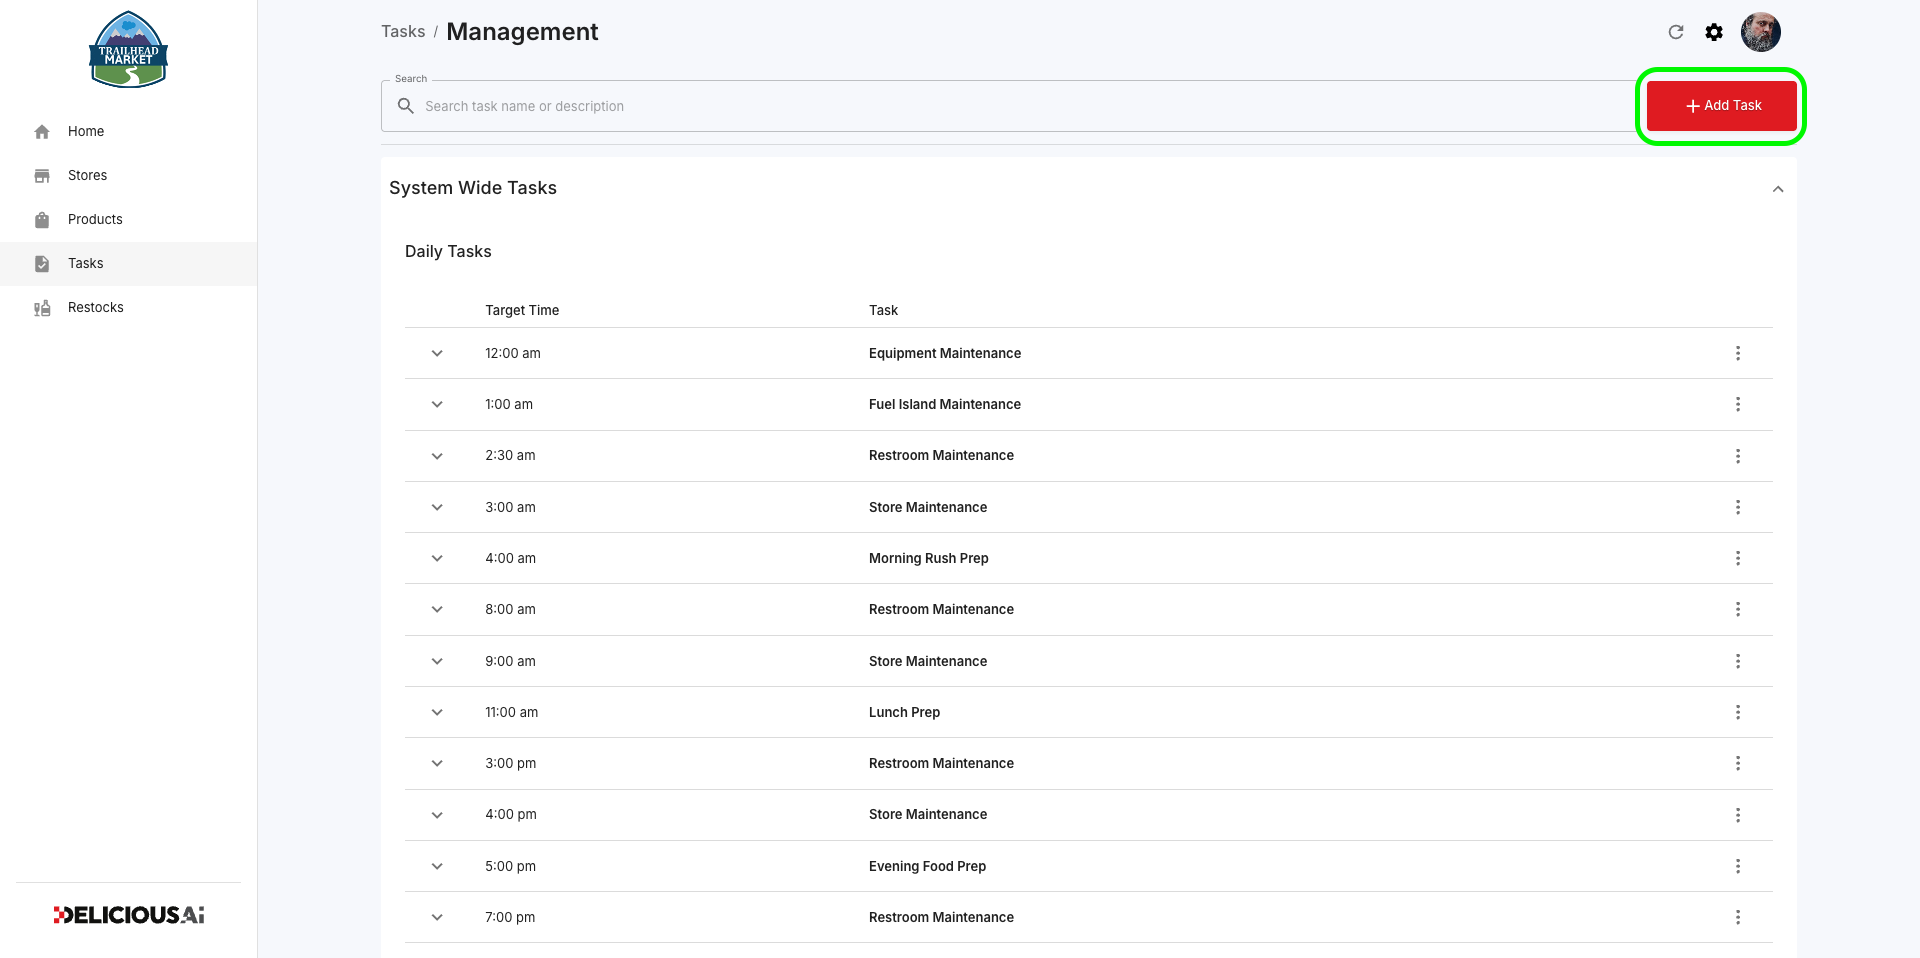Open options menu for Equipment Maintenance
The width and height of the screenshot is (1920, 958).
tap(1738, 353)
